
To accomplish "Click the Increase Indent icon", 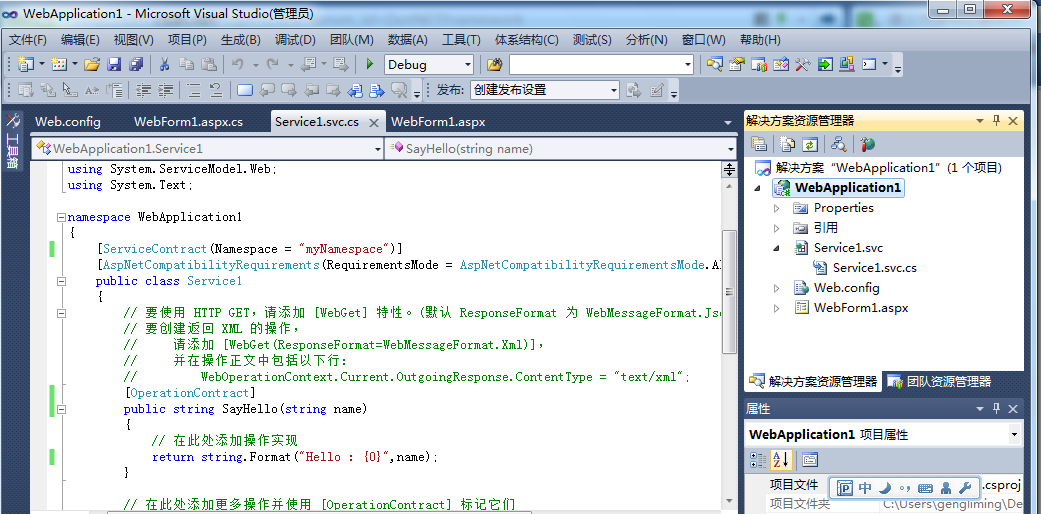I will 165,90.
